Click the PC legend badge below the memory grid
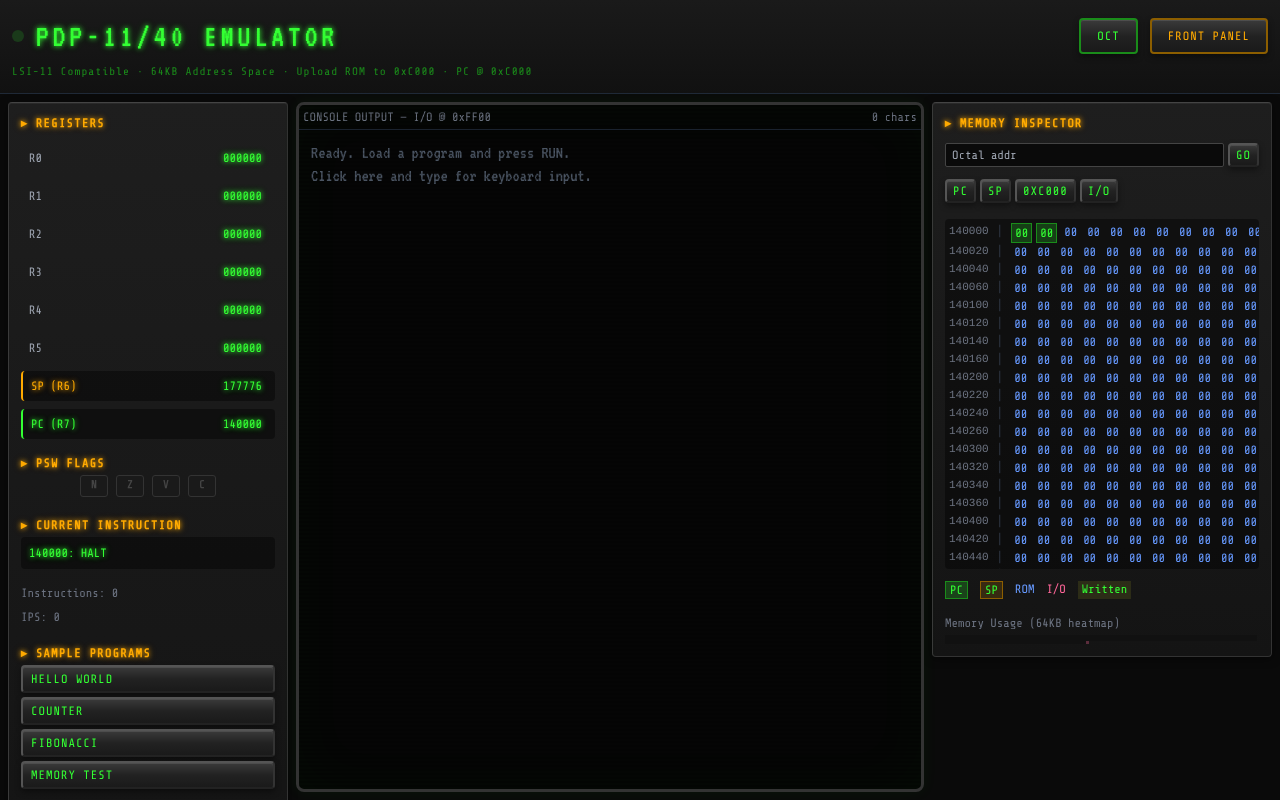The width and height of the screenshot is (1280, 800). tap(956, 590)
